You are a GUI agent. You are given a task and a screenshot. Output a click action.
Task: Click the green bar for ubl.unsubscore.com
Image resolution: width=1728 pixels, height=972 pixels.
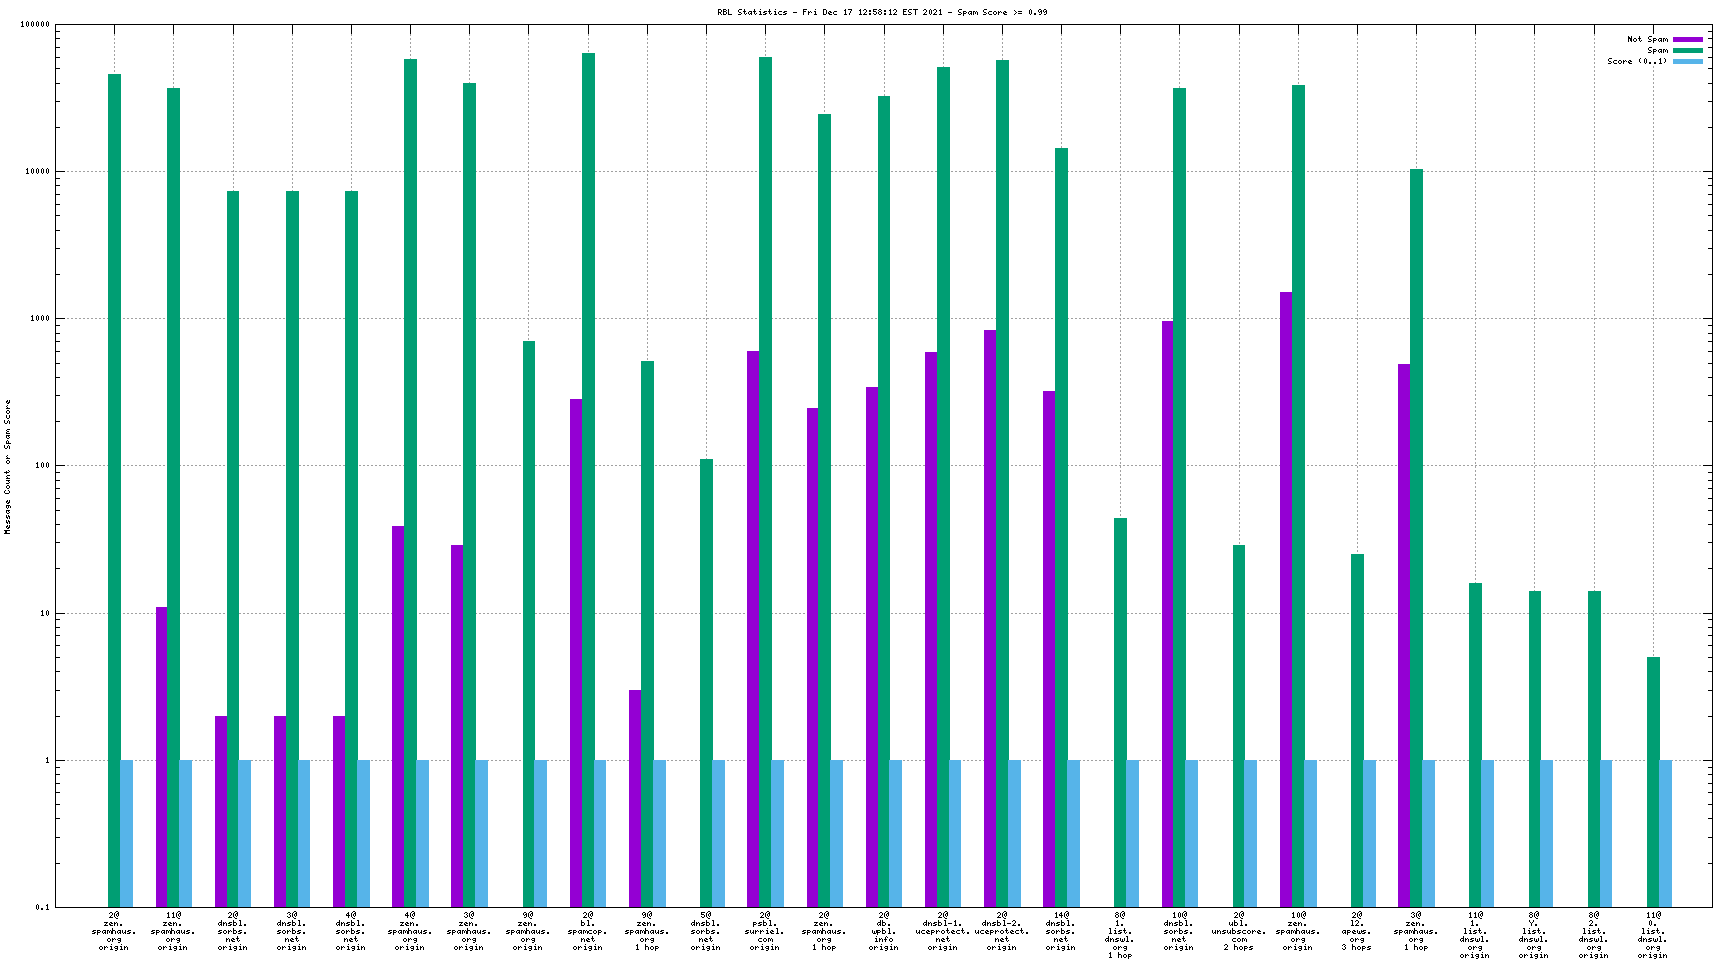click(1239, 725)
